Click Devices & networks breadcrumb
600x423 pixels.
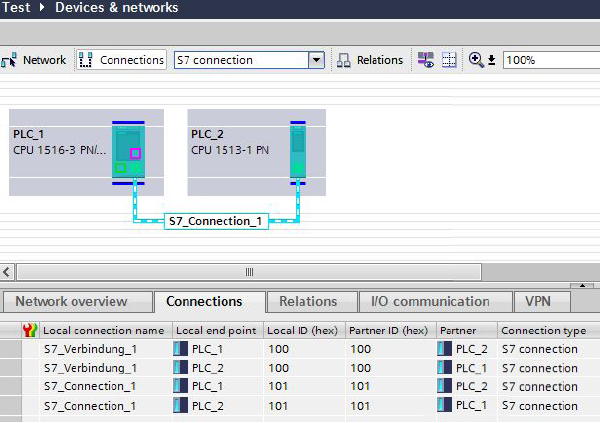117,7
